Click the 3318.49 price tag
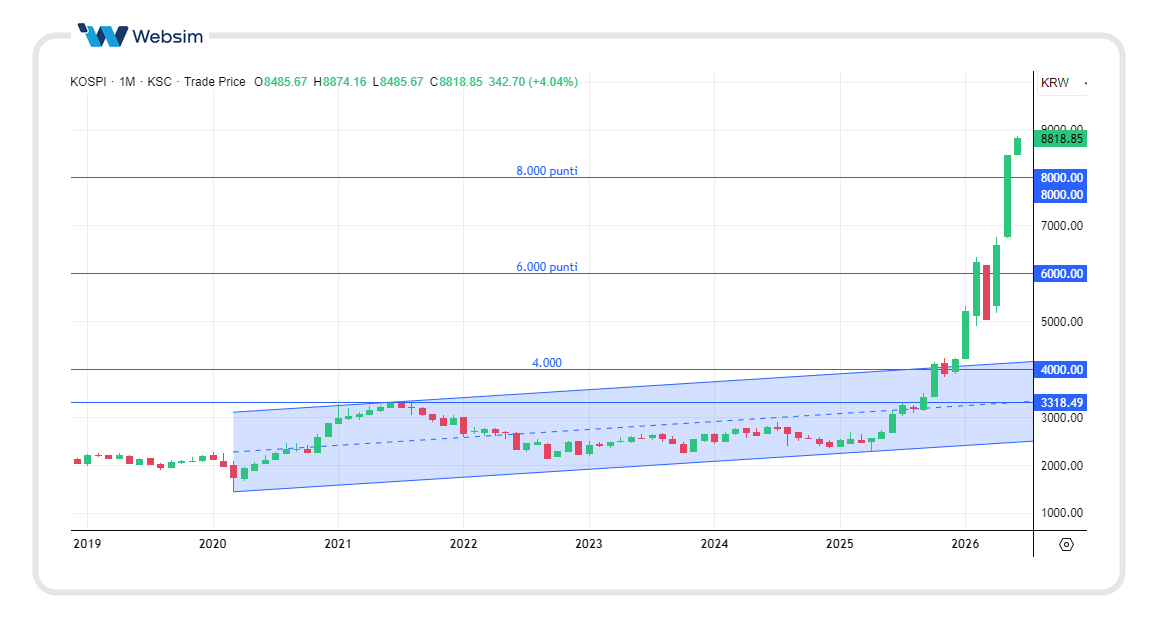 tap(1061, 403)
